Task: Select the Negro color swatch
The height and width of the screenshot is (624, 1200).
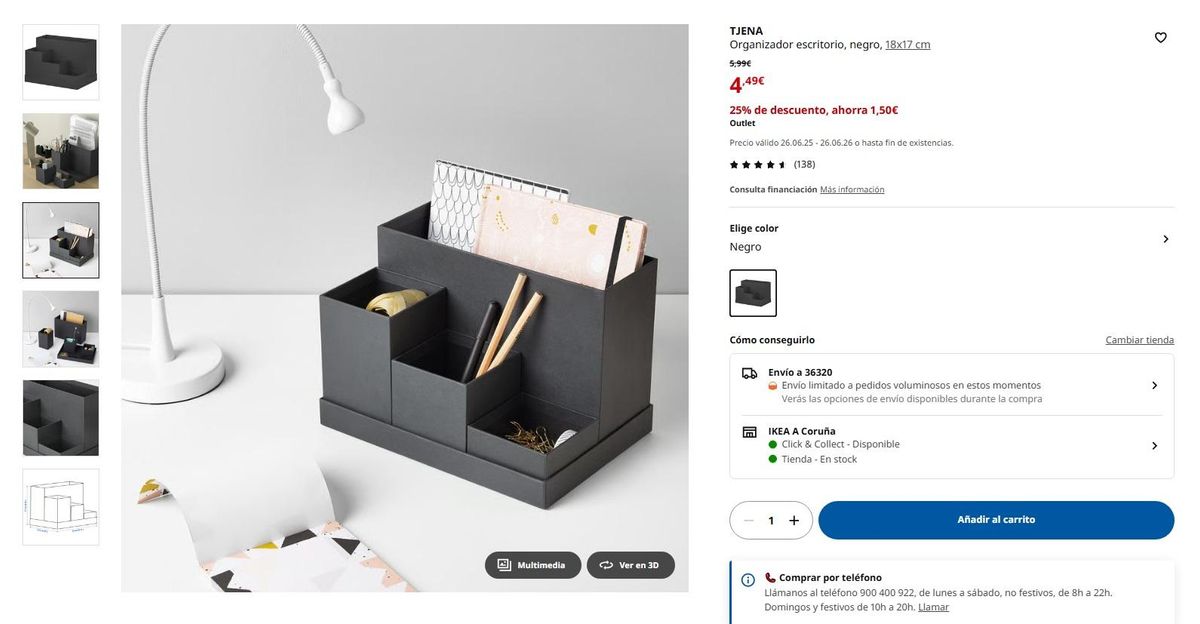Action: tap(753, 293)
